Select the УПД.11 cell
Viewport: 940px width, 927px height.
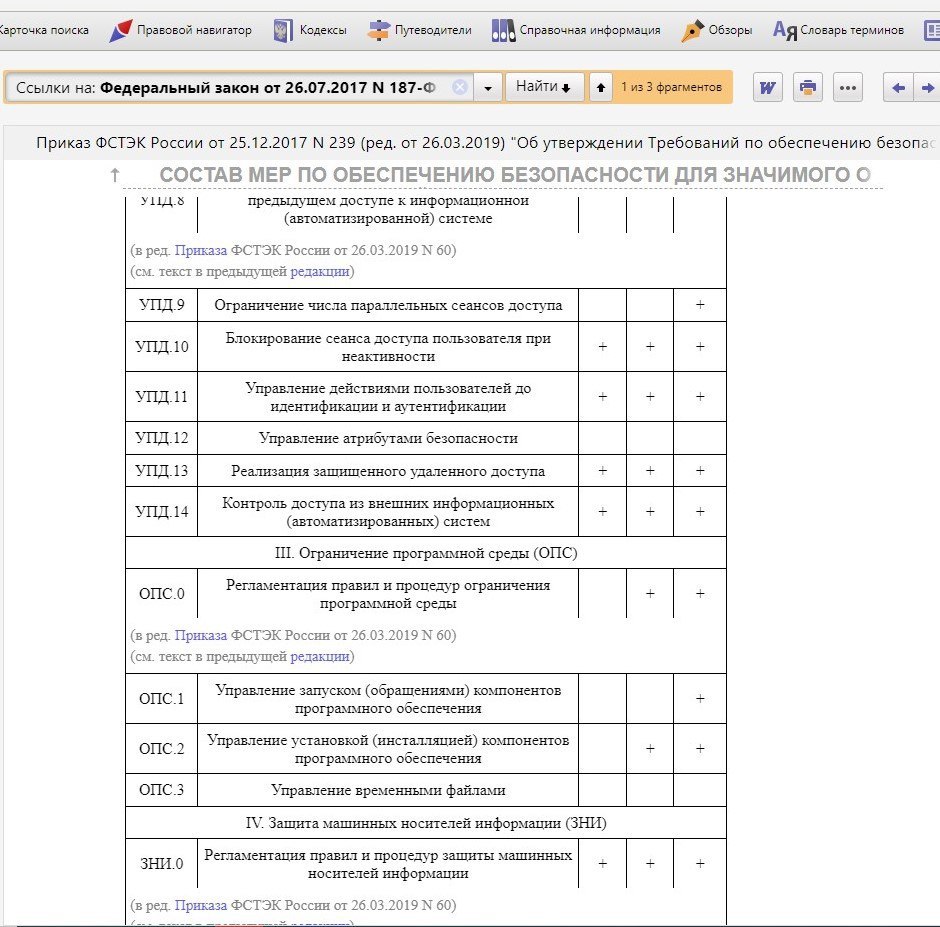162,396
